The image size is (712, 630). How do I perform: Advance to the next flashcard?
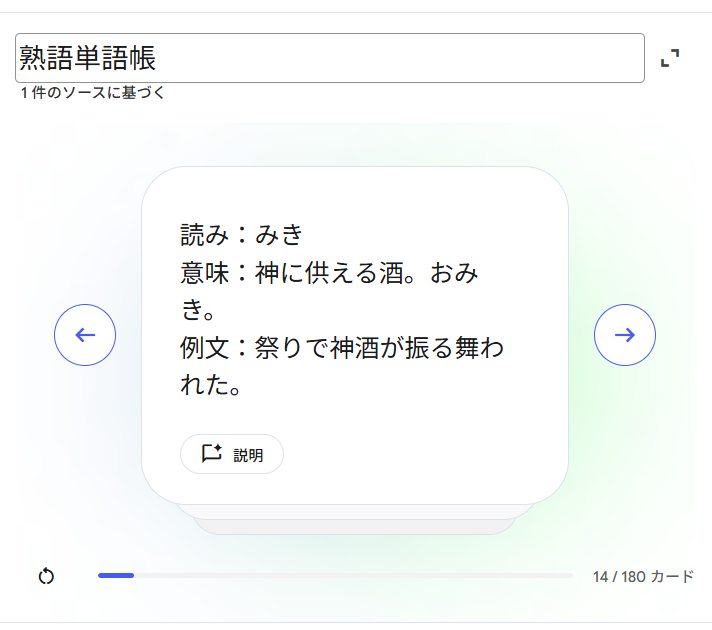625,335
